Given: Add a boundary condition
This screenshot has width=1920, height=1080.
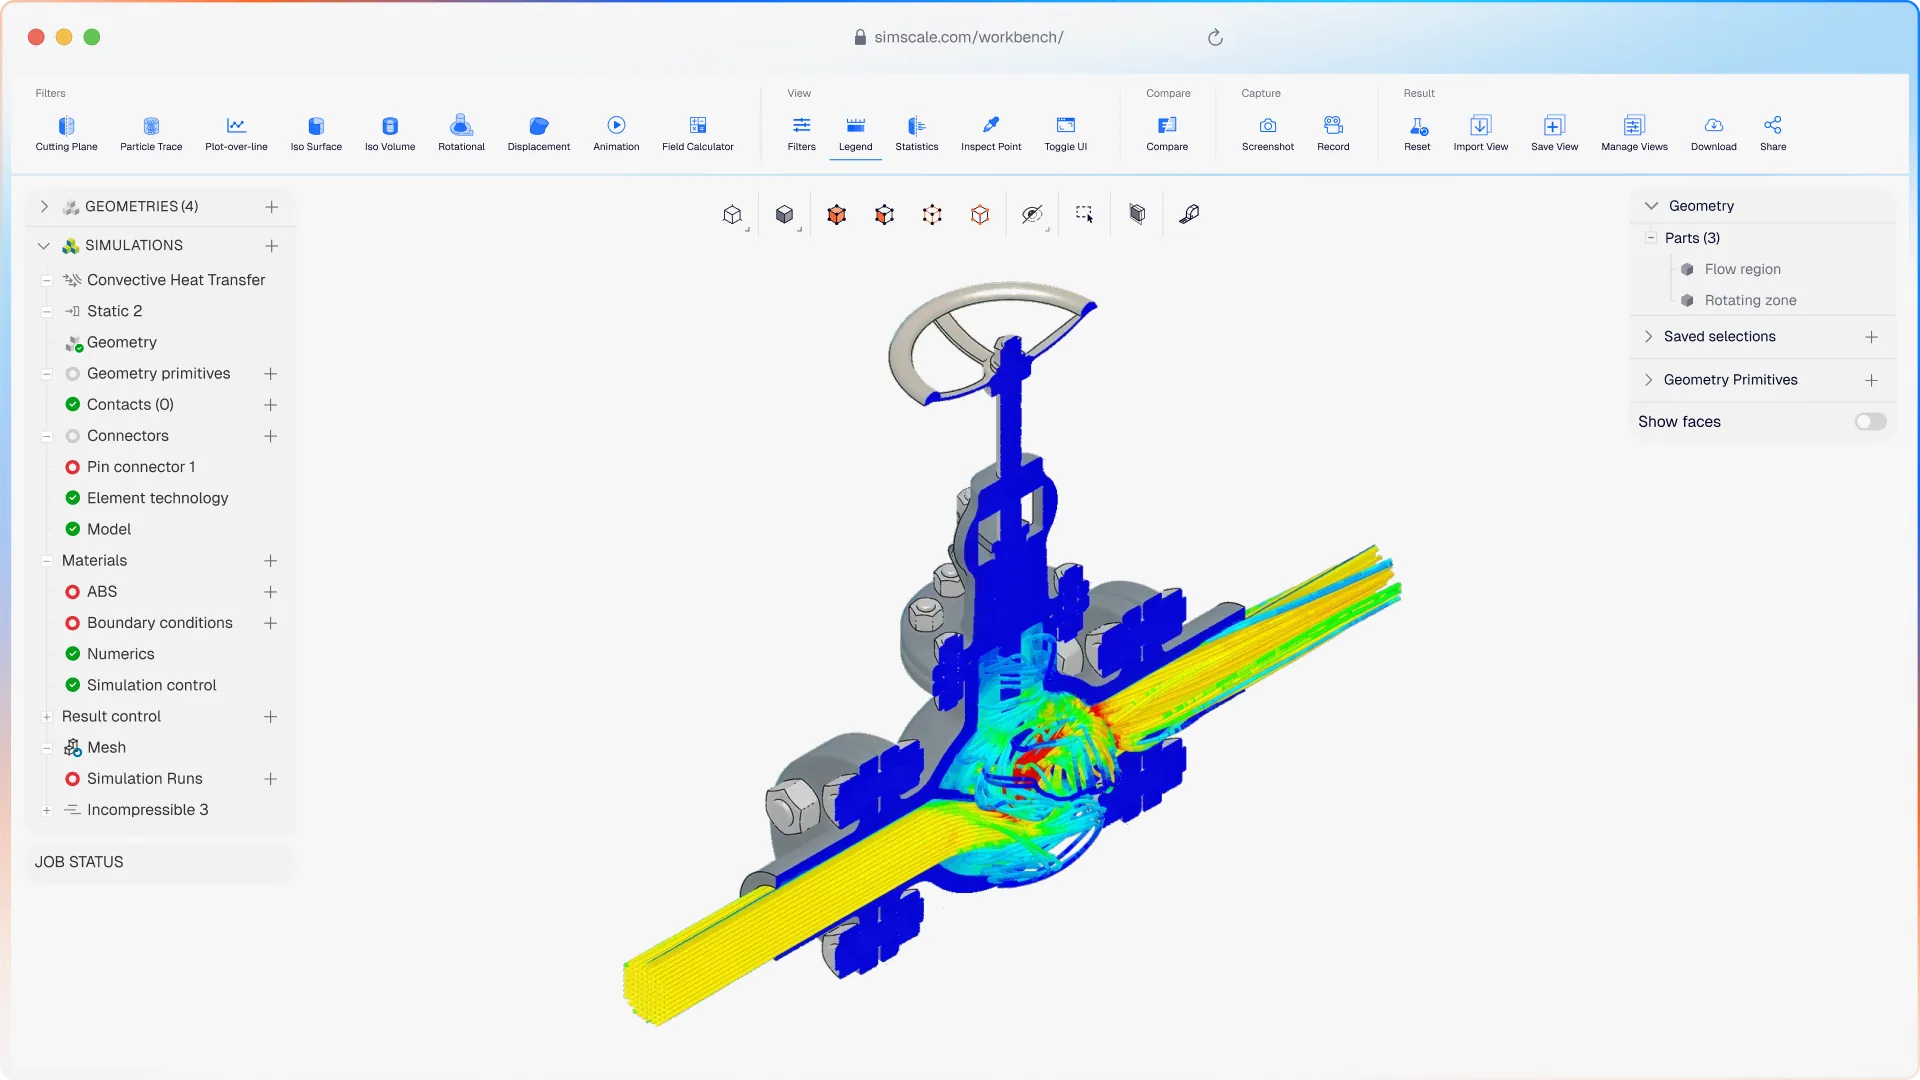Looking at the screenshot, I should [270, 623].
